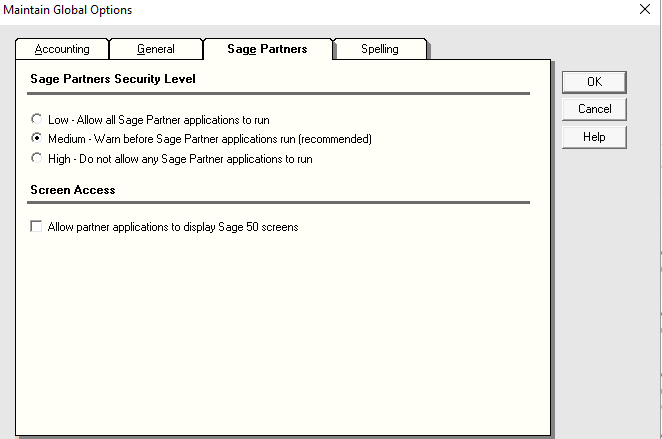Click the Screen Access heading
Viewport: 662px width, 439px height.
pos(73,190)
